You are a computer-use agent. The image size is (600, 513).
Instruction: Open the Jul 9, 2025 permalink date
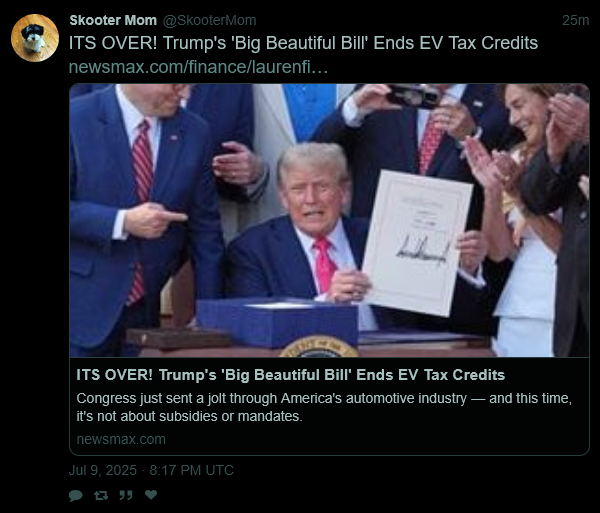(151, 470)
